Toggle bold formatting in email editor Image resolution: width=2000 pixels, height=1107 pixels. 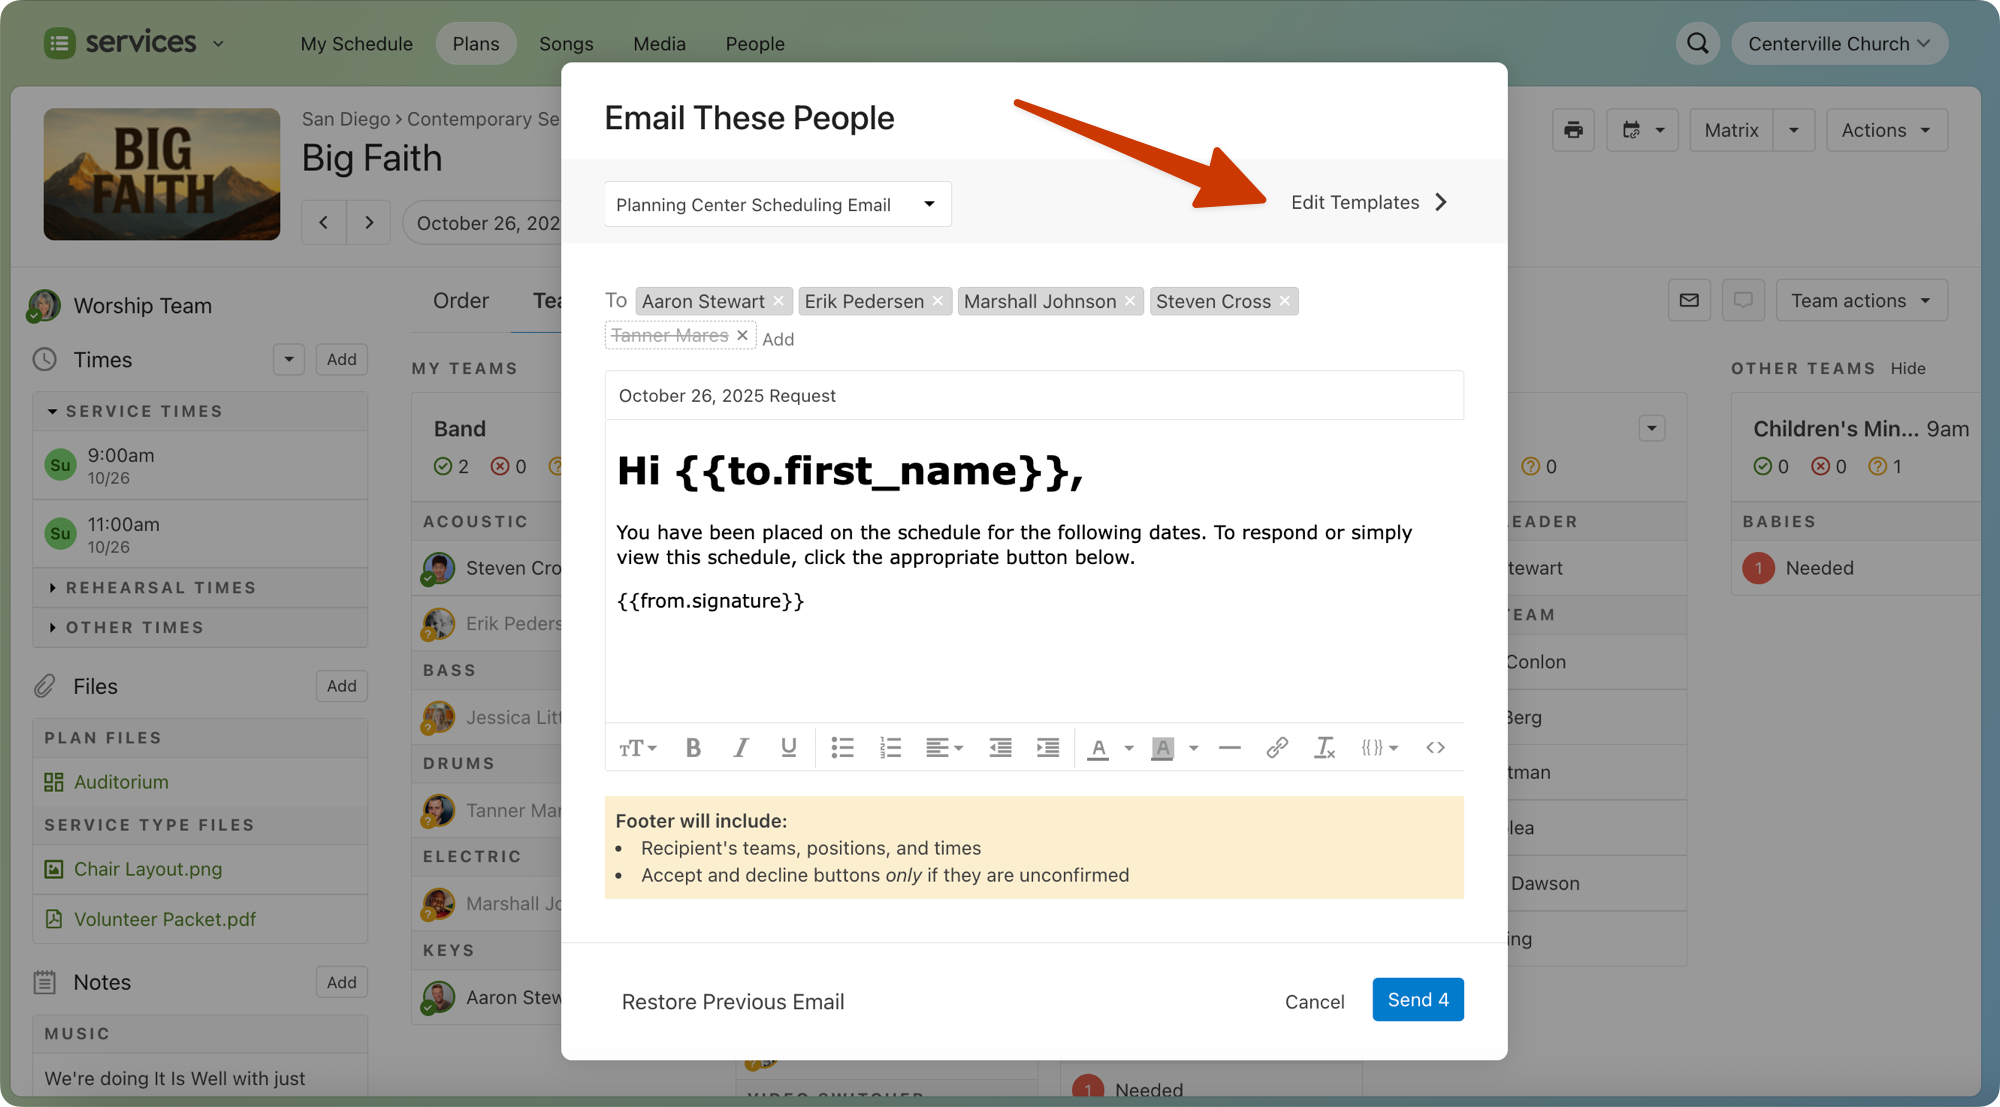tap(692, 748)
